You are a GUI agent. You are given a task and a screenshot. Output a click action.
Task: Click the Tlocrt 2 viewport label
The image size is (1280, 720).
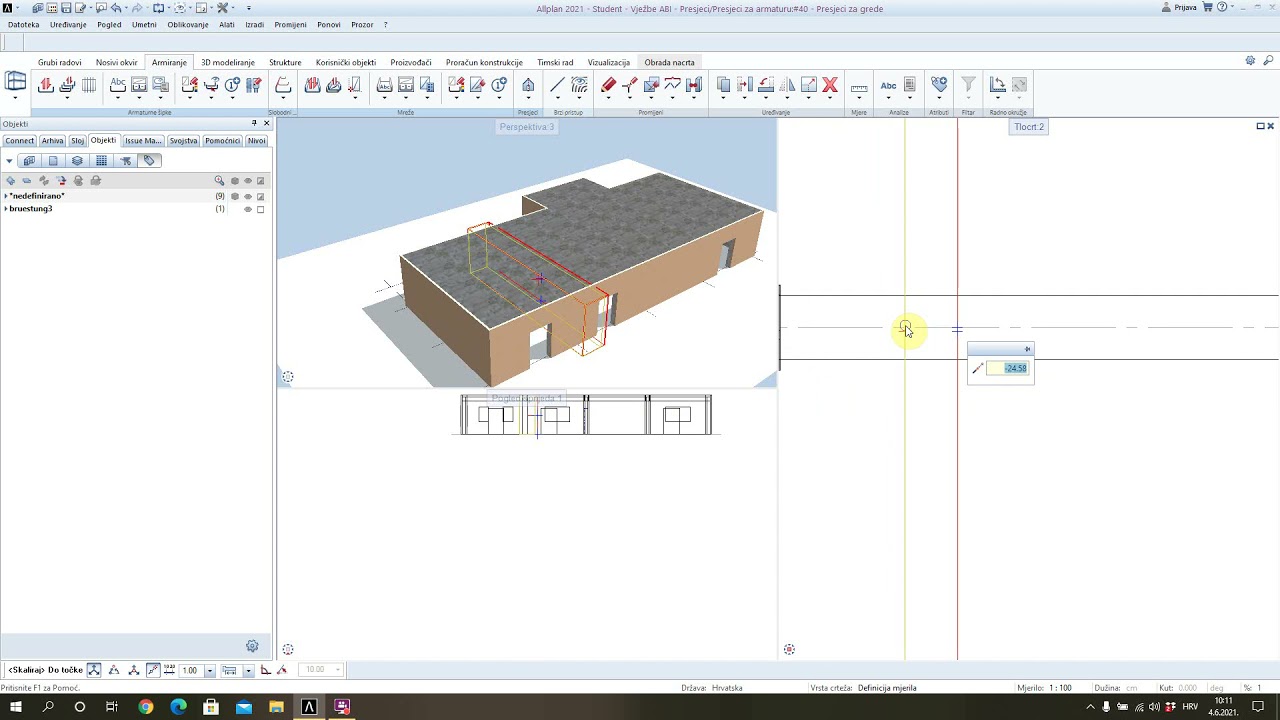point(1029,127)
